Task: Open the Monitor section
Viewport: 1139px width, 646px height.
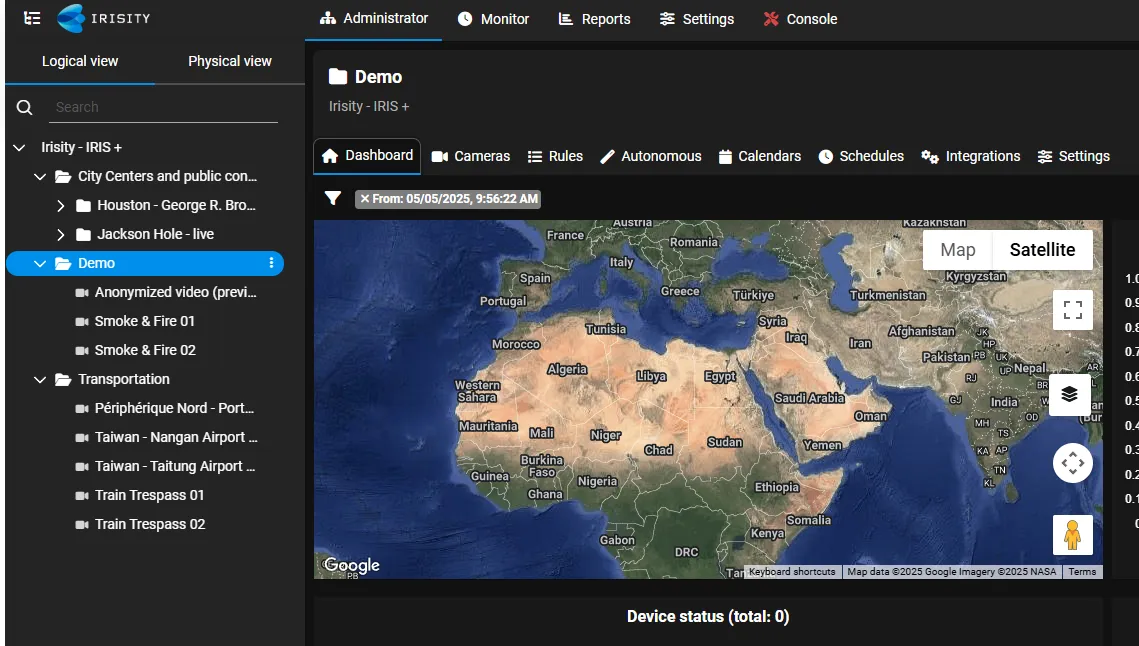Action: coord(493,19)
